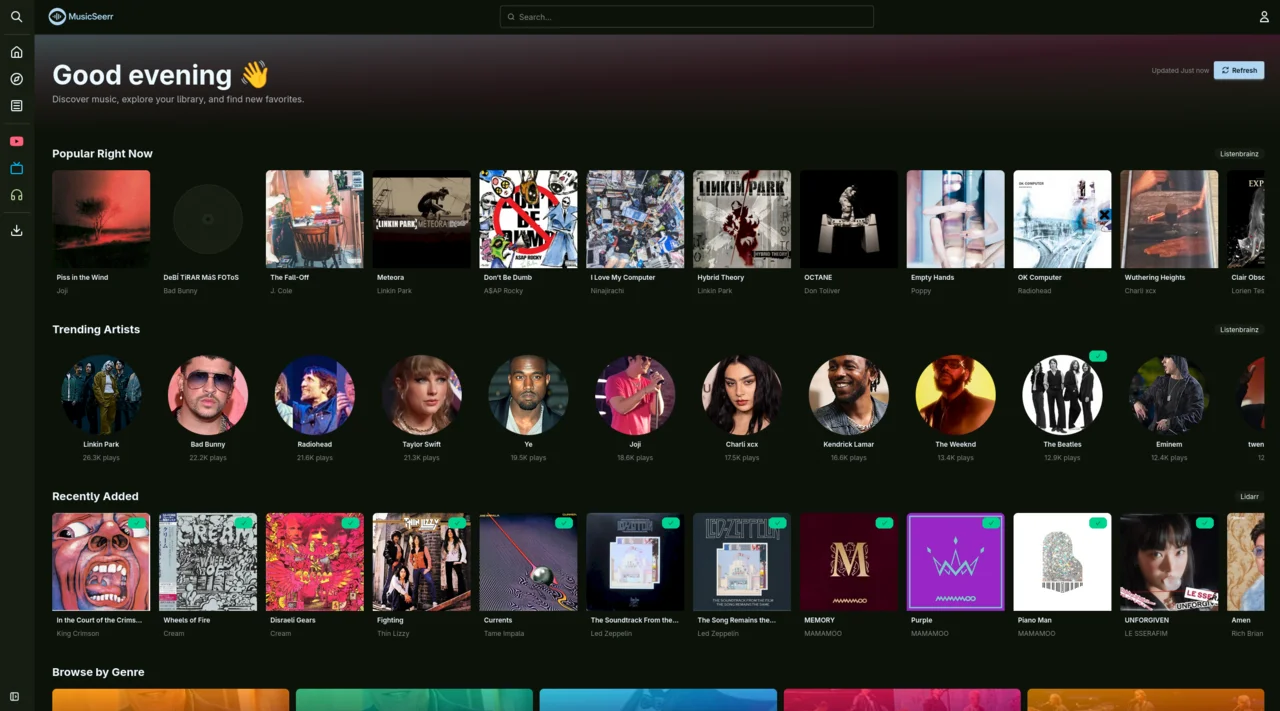
Task: Open the library list icon in sidebar
Action: [16, 106]
